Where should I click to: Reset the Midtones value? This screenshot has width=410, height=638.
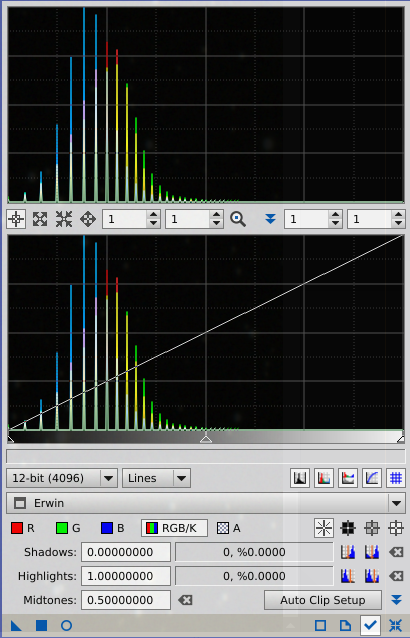185,600
